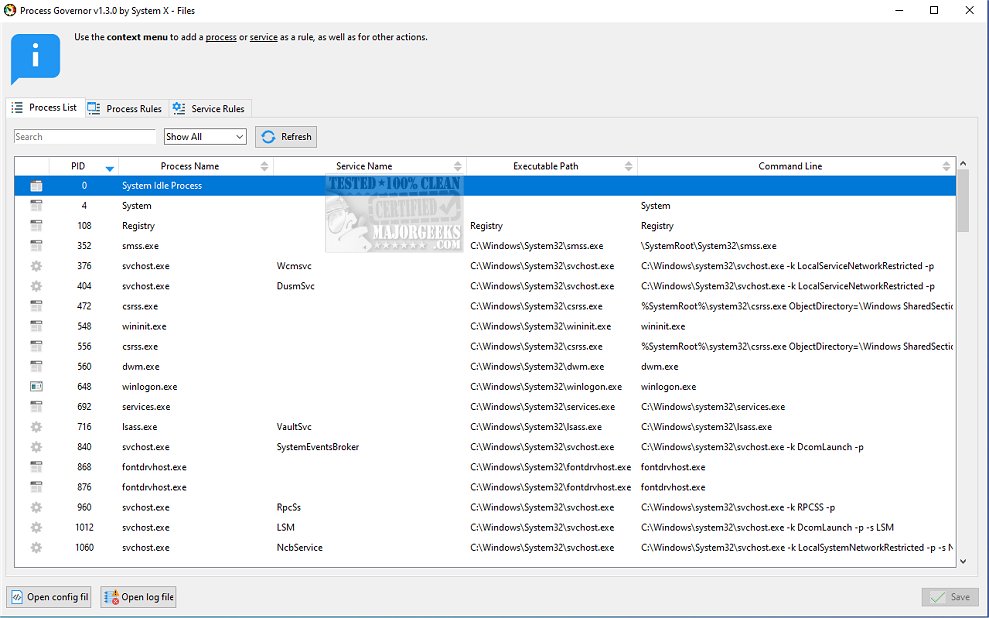Click the smss.exe process icon
The image size is (989, 618).
coord(36,246)
